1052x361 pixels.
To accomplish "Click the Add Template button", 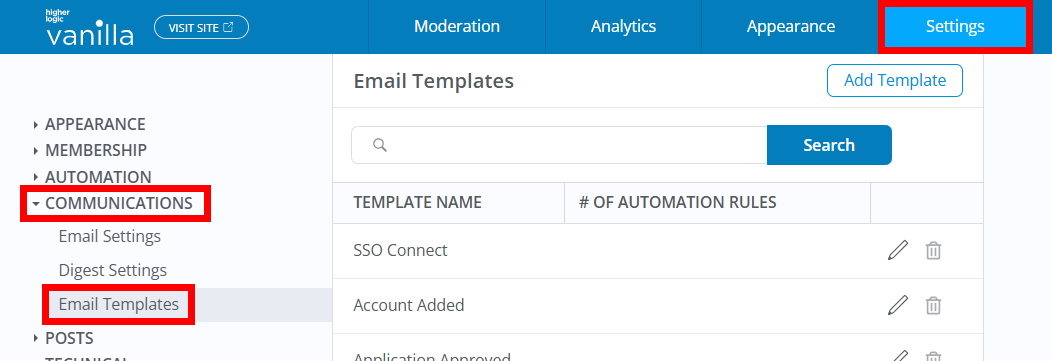I will (x=895, y=81).
